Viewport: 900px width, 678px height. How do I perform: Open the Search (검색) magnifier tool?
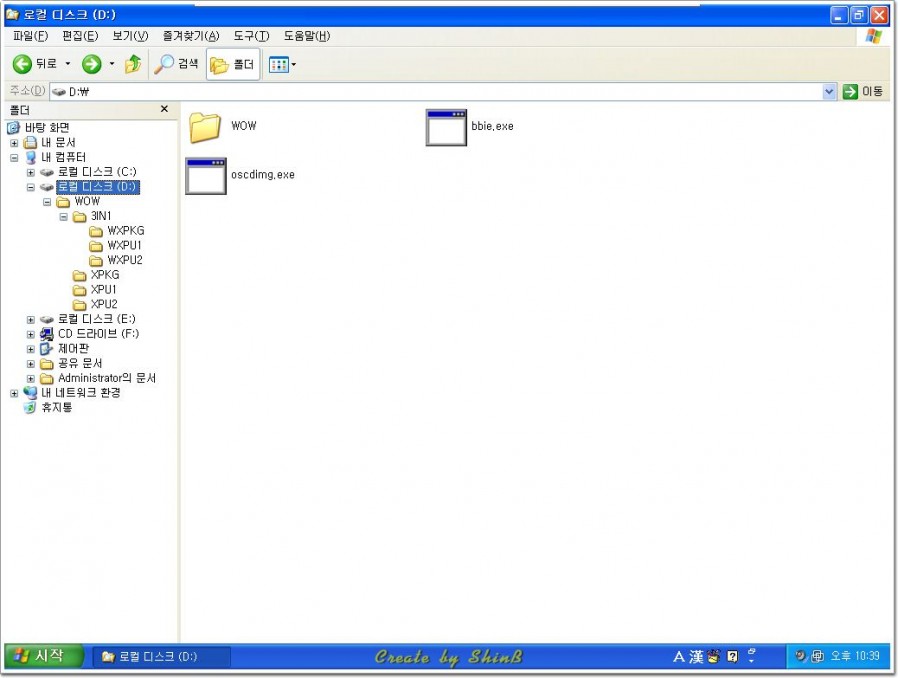tap(176, 64)
